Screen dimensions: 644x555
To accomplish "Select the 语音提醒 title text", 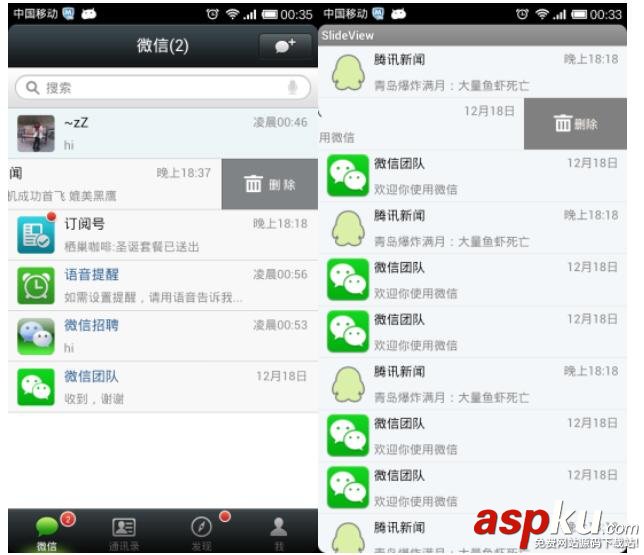I will click(x=91, y=274).
